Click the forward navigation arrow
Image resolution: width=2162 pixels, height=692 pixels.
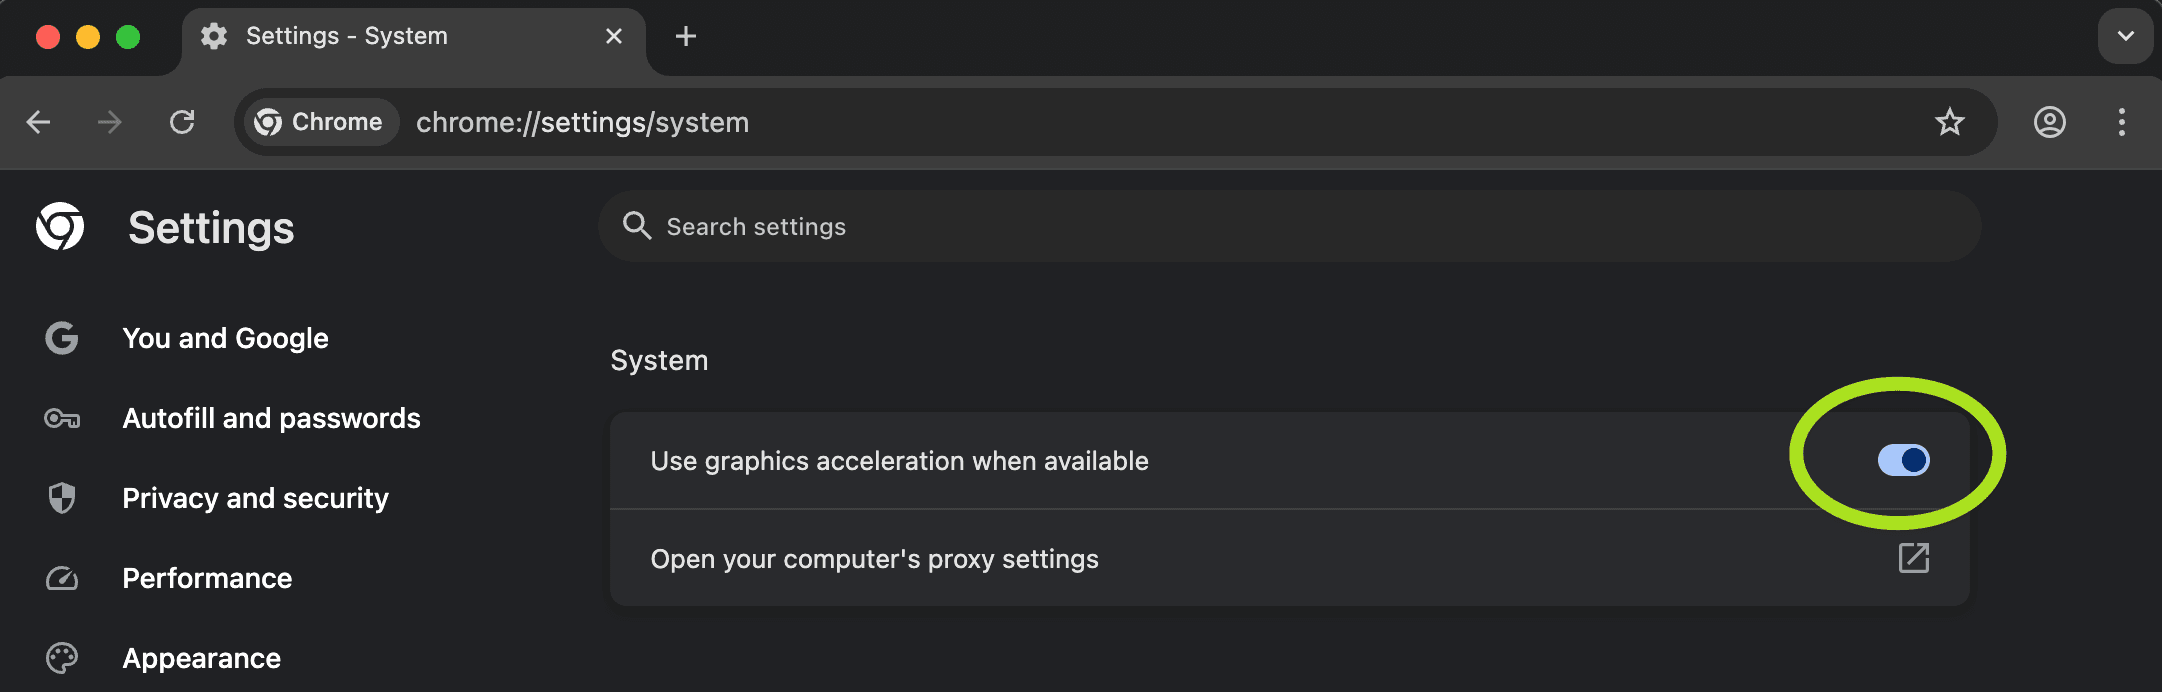click(110, 122)
